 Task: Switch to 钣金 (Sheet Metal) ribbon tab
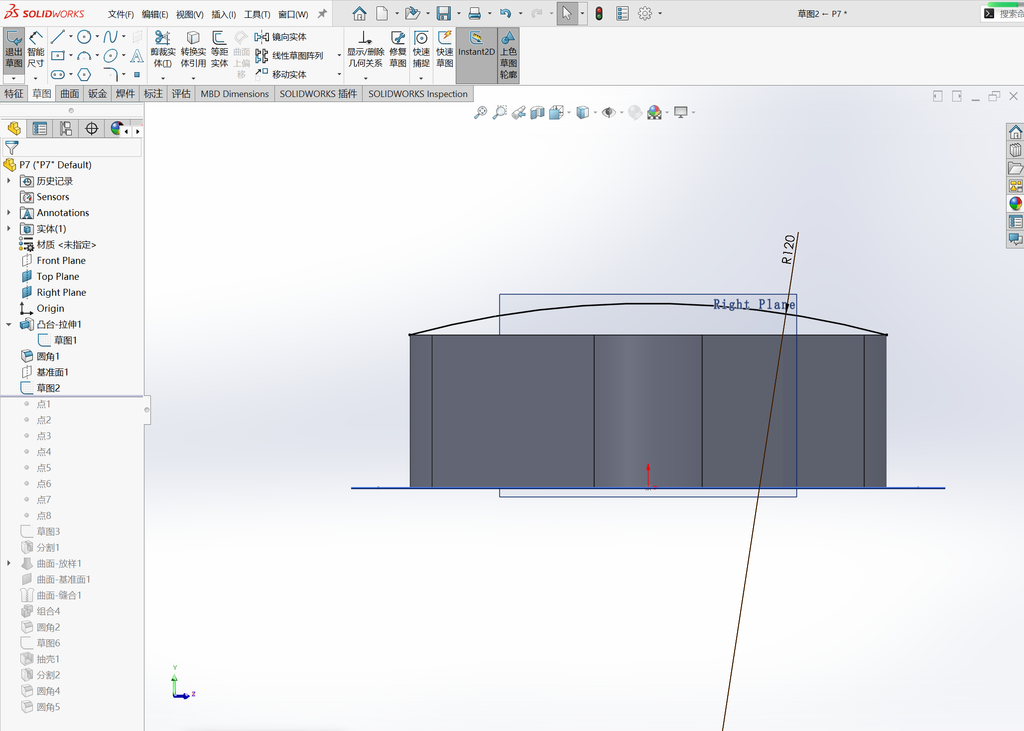pos(97,93)
